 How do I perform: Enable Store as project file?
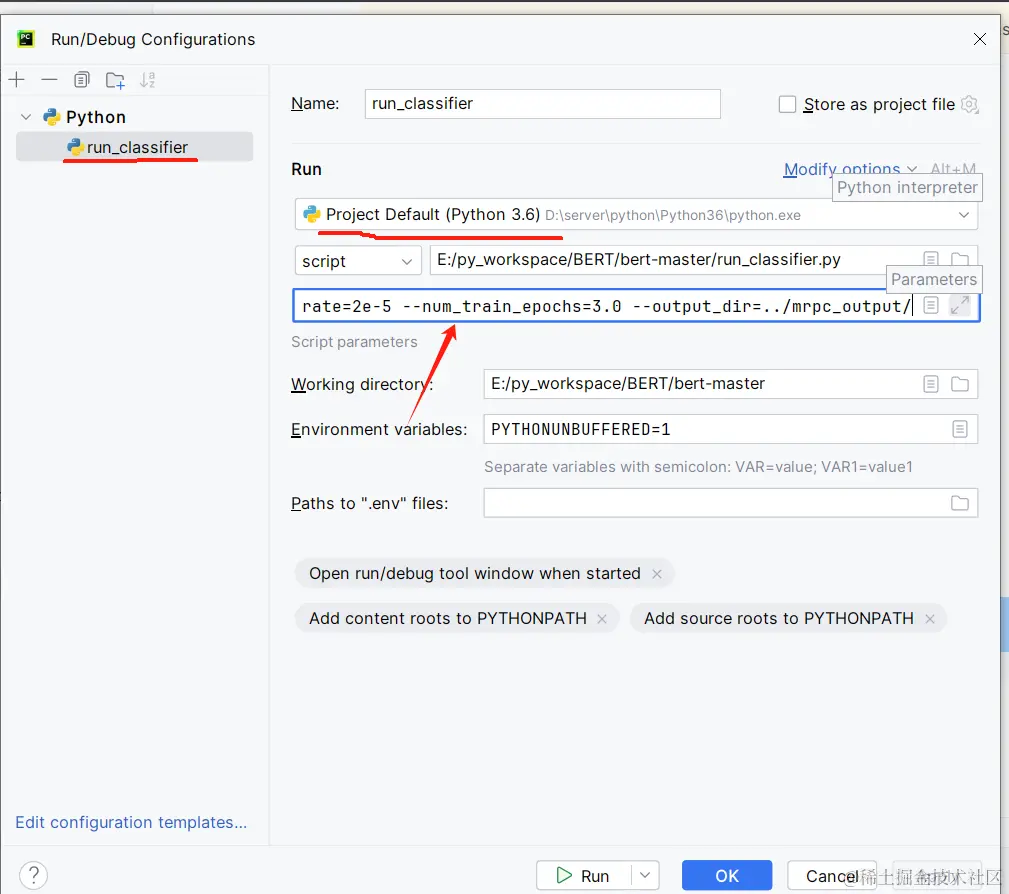click(x=787, y=104)
